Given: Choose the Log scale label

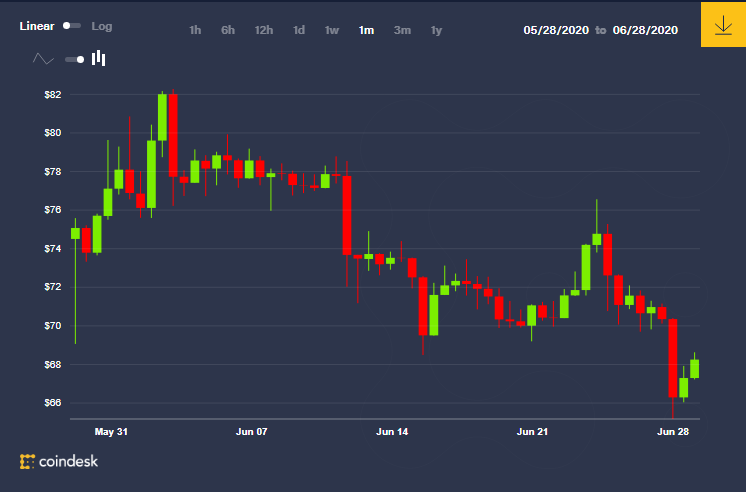Looking at the screenshot, I should pos(102,26).
